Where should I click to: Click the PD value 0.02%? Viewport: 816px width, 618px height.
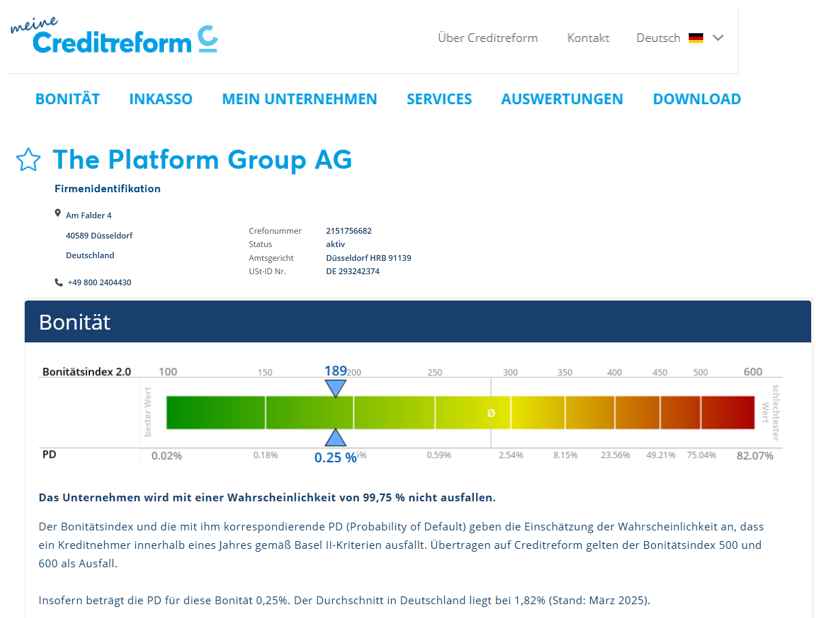(x=167, y=456)
